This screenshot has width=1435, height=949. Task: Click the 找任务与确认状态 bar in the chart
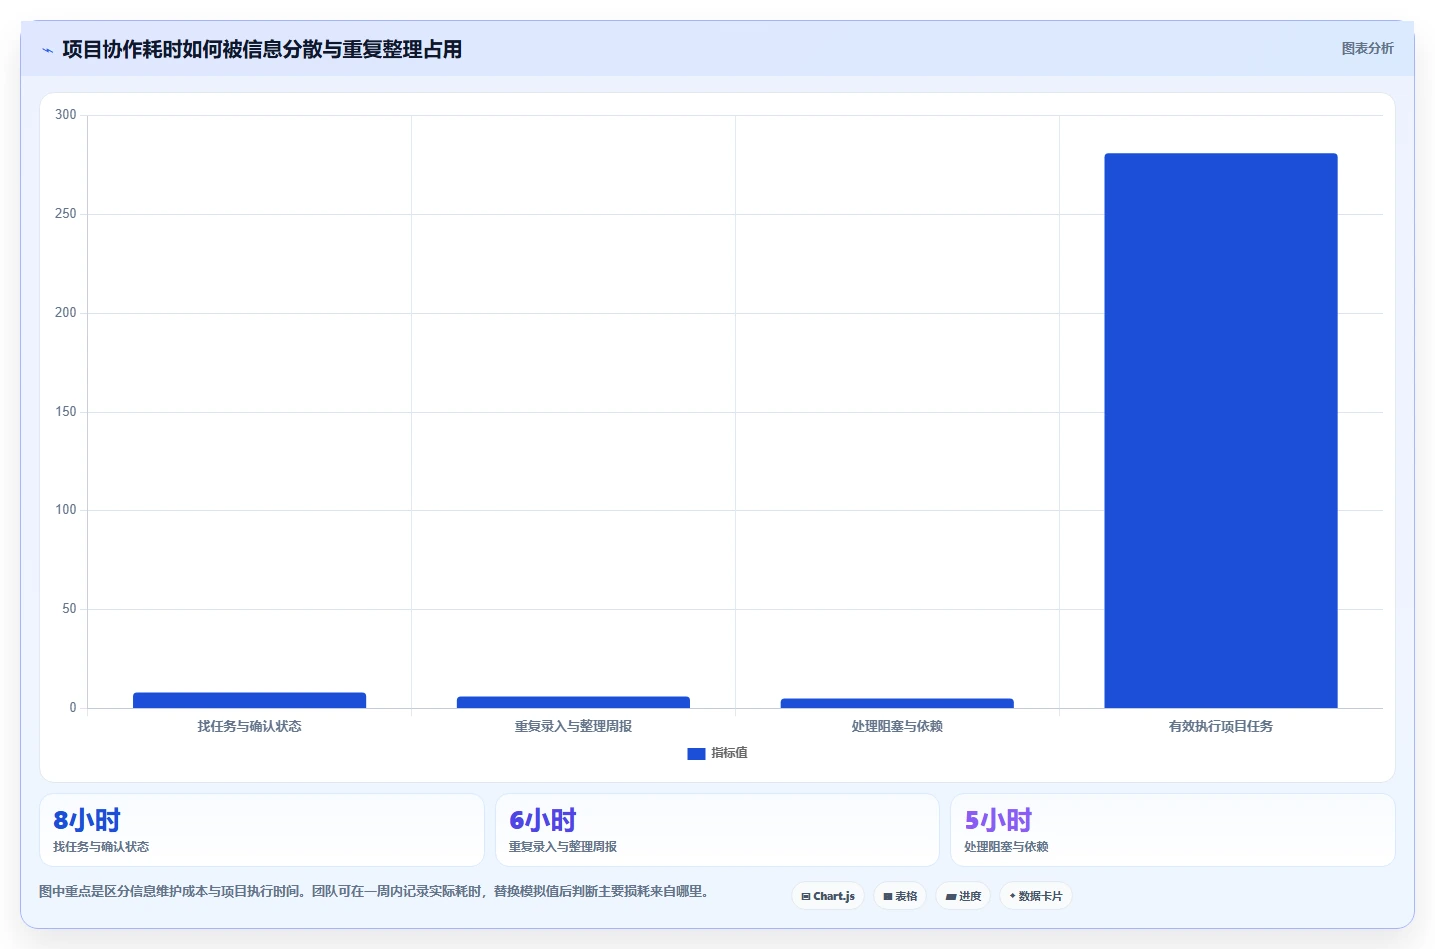pyautogui.click(x=249, y=700)
